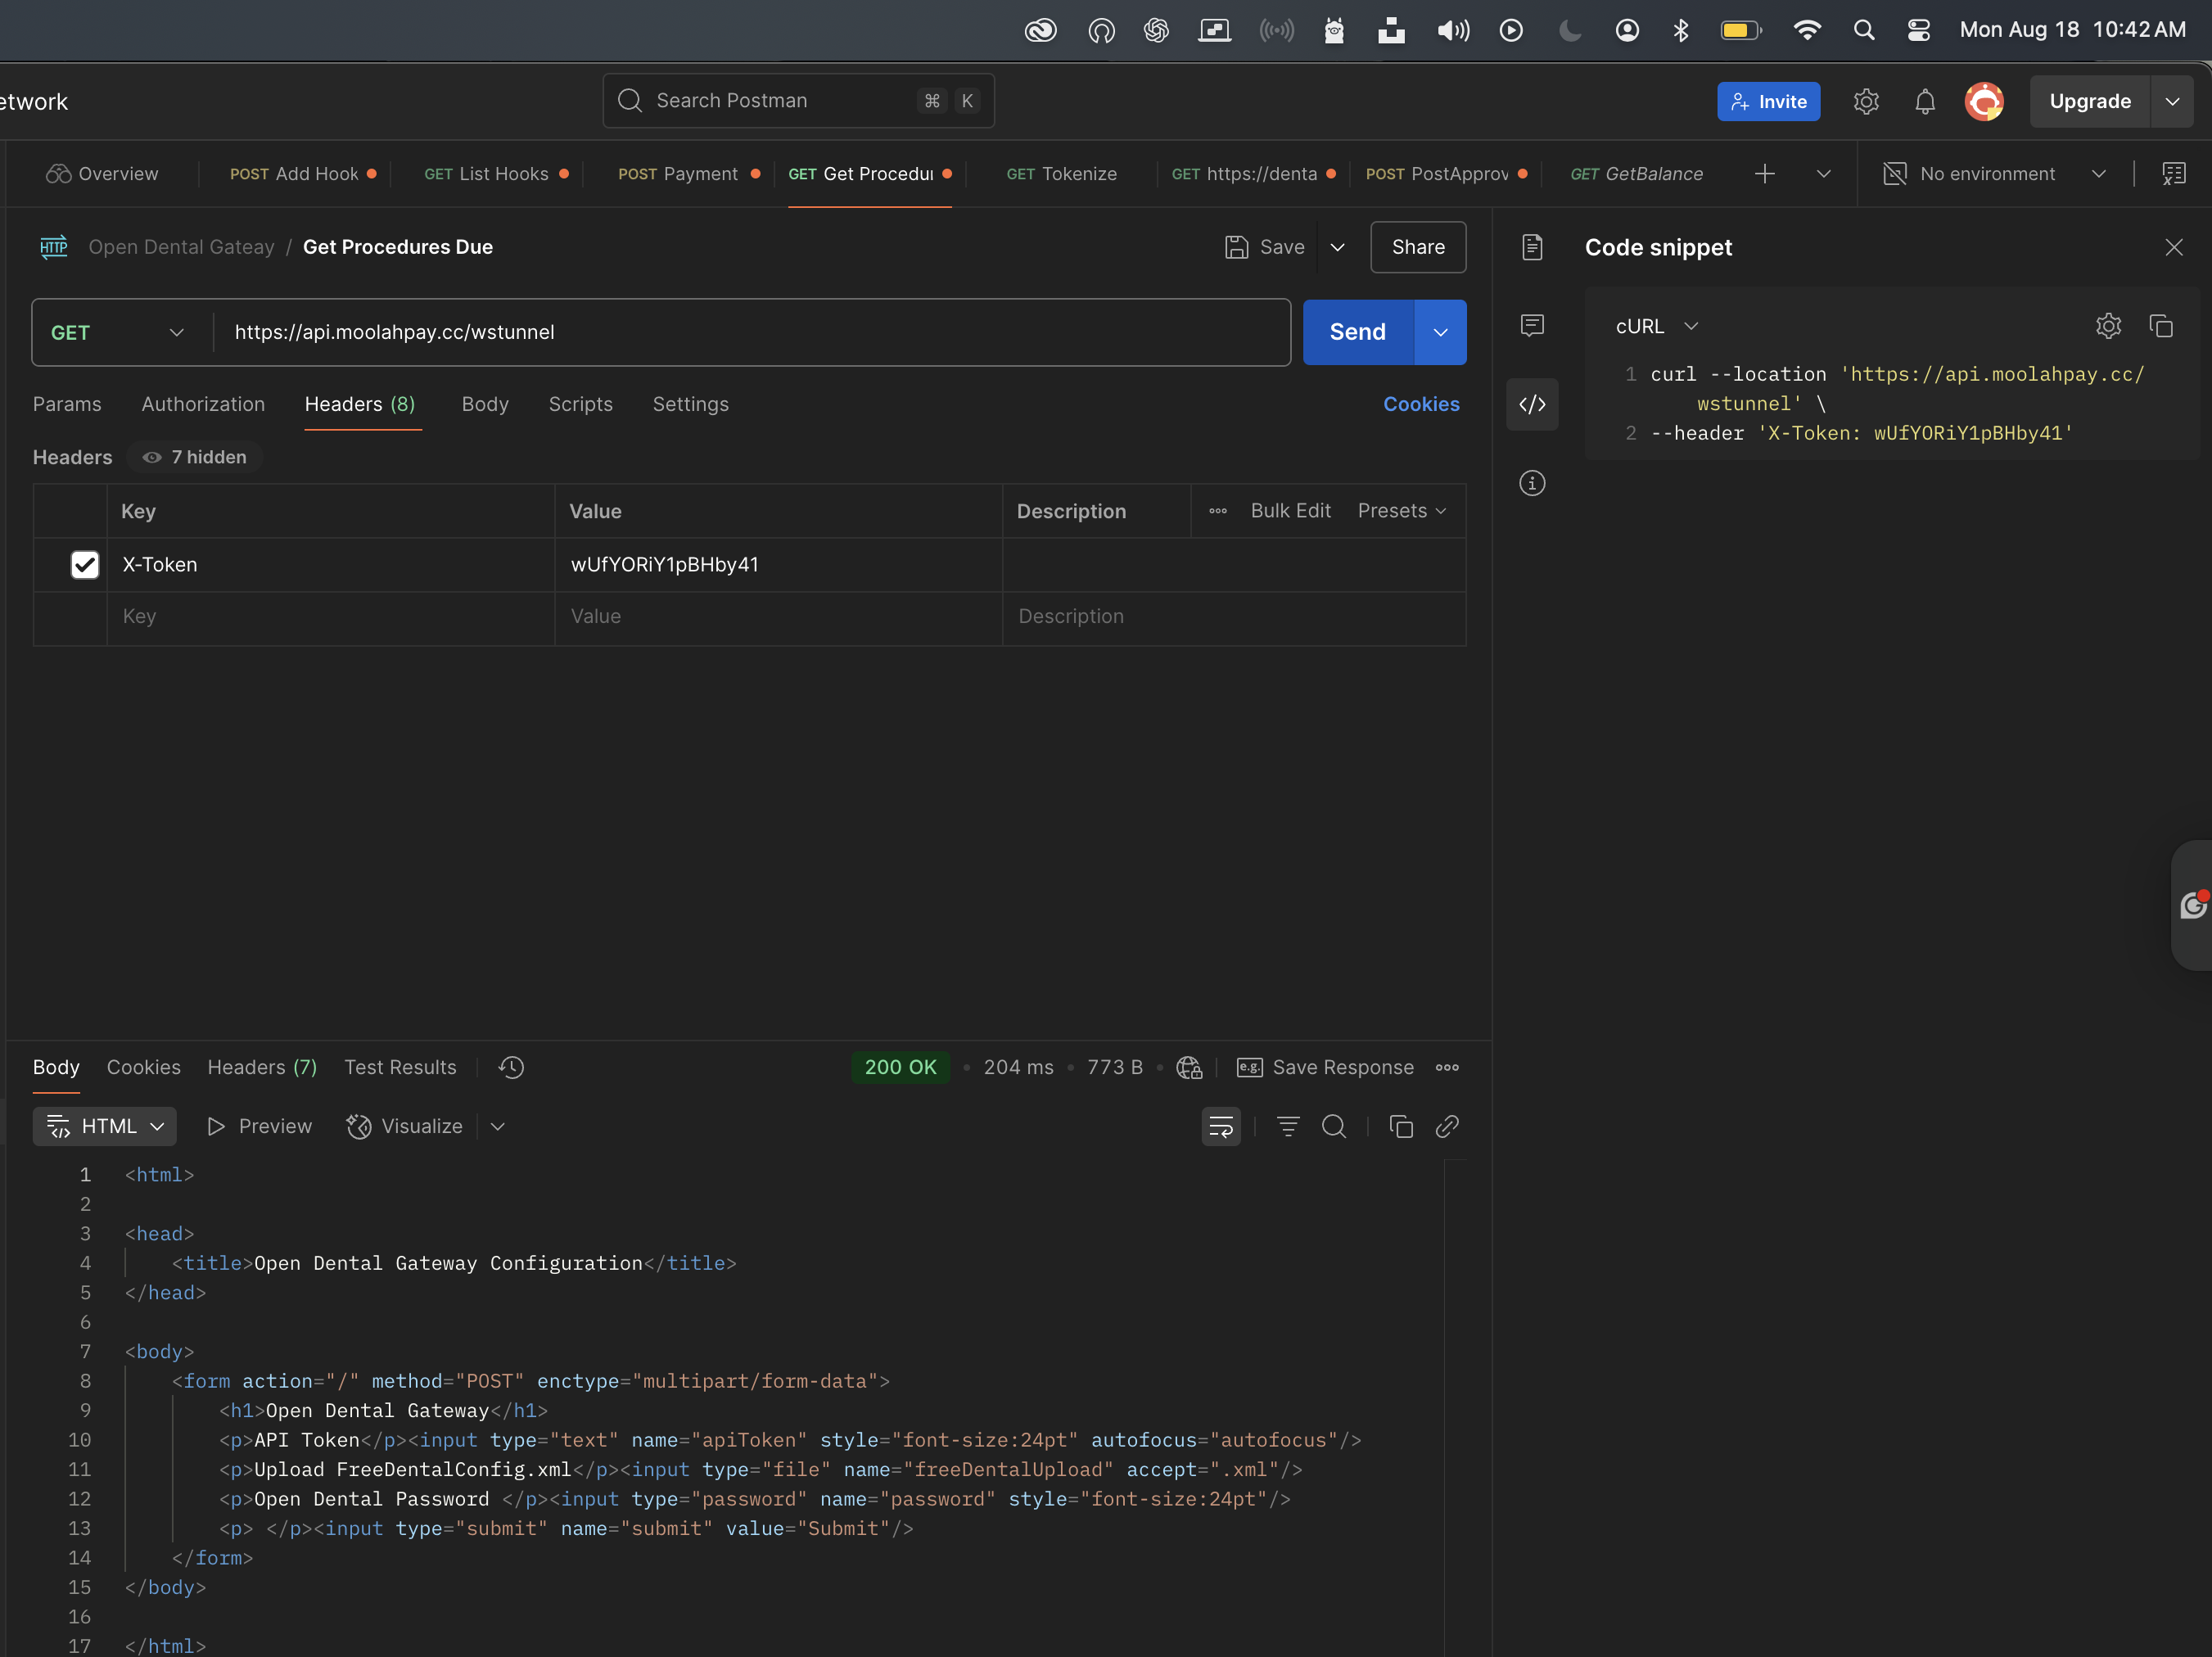Screen dimensions: 2212x1657
Task: Open the Scripts tab
Action: [x=580, y=404]
